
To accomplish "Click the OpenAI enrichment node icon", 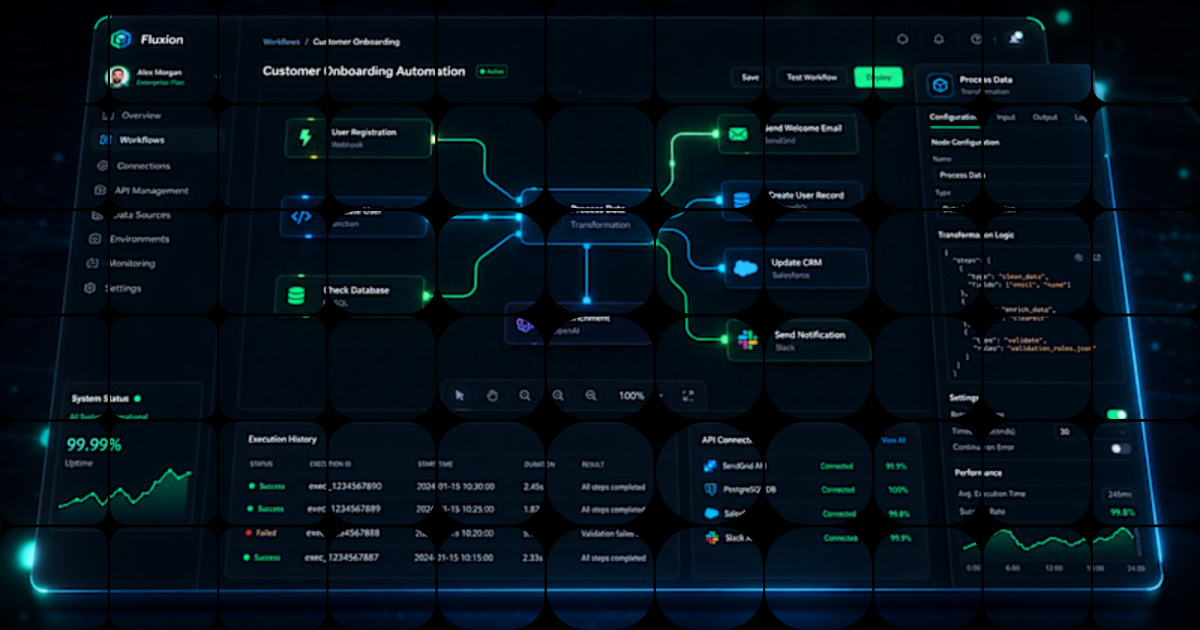I will (x=524, y=324).
